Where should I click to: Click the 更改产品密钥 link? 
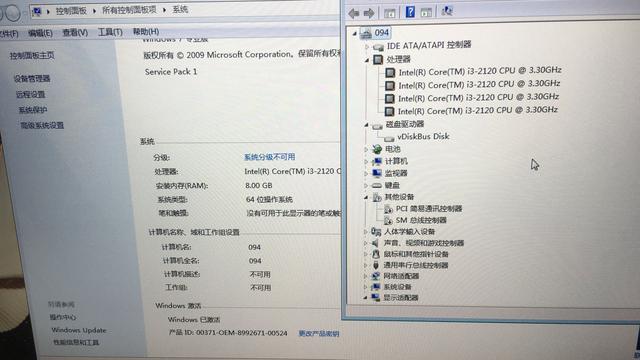pyautogui.click(x=319, y=333)
